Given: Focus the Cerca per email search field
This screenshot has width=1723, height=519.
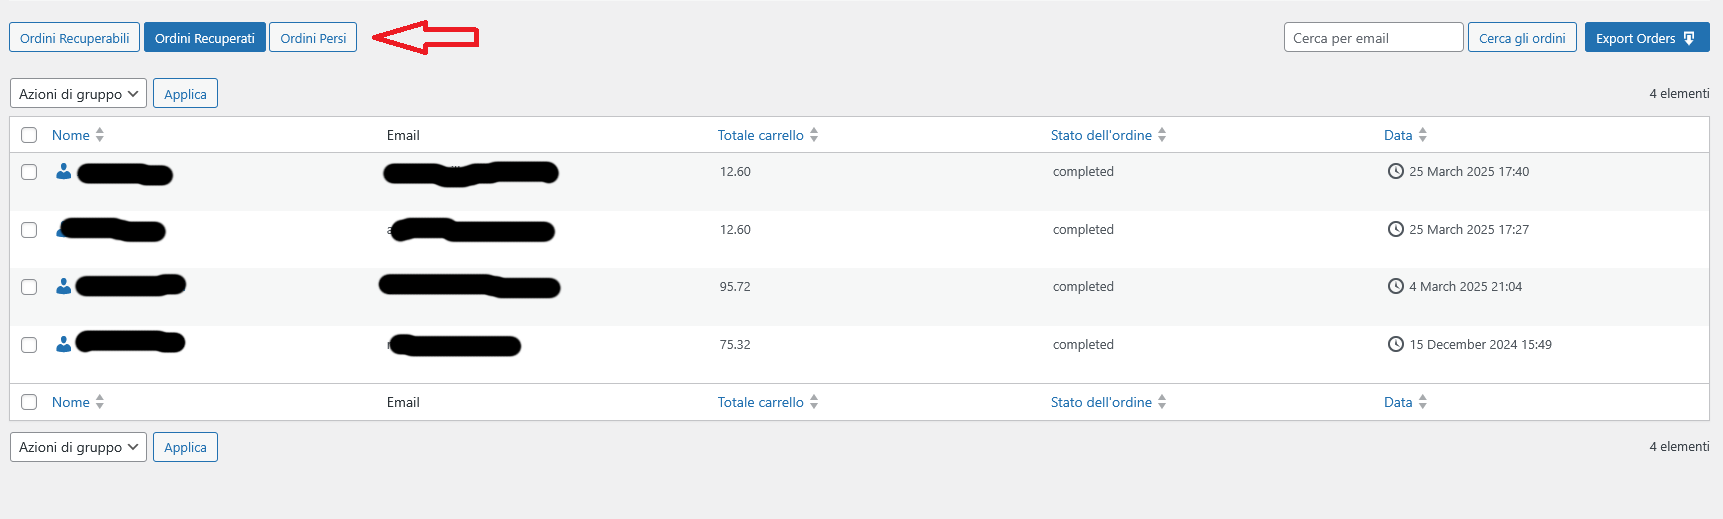Looking at the screenshot, I should pos(1372,38).
